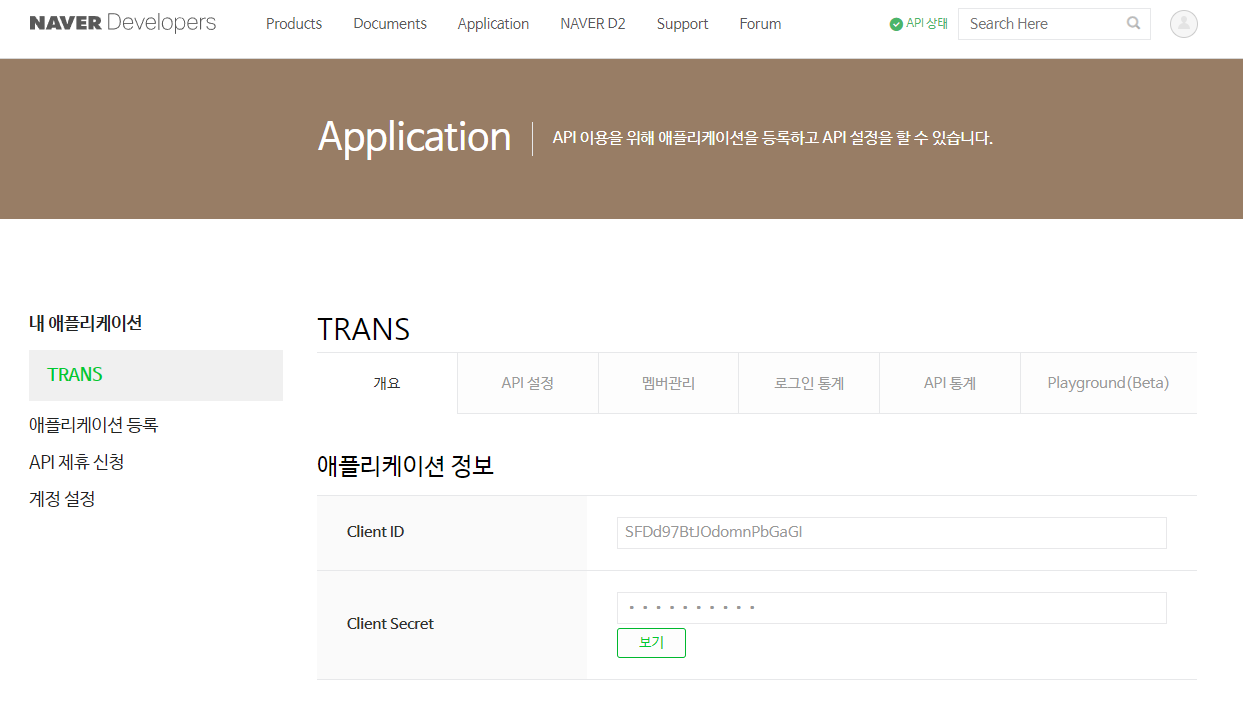Click the Application banner title

[415, 138]
